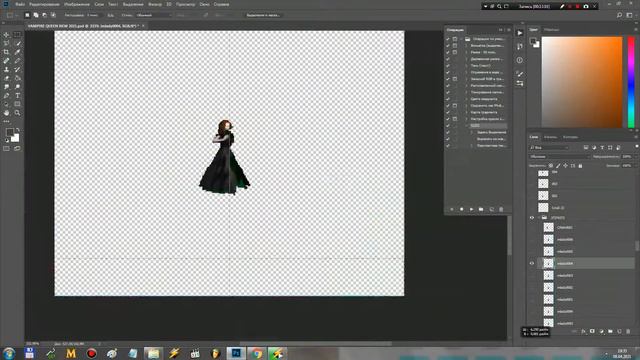The width and height of the screenshot is (640, 360).
Task: Expand the Цвета квадранта action
Action: 467,99
